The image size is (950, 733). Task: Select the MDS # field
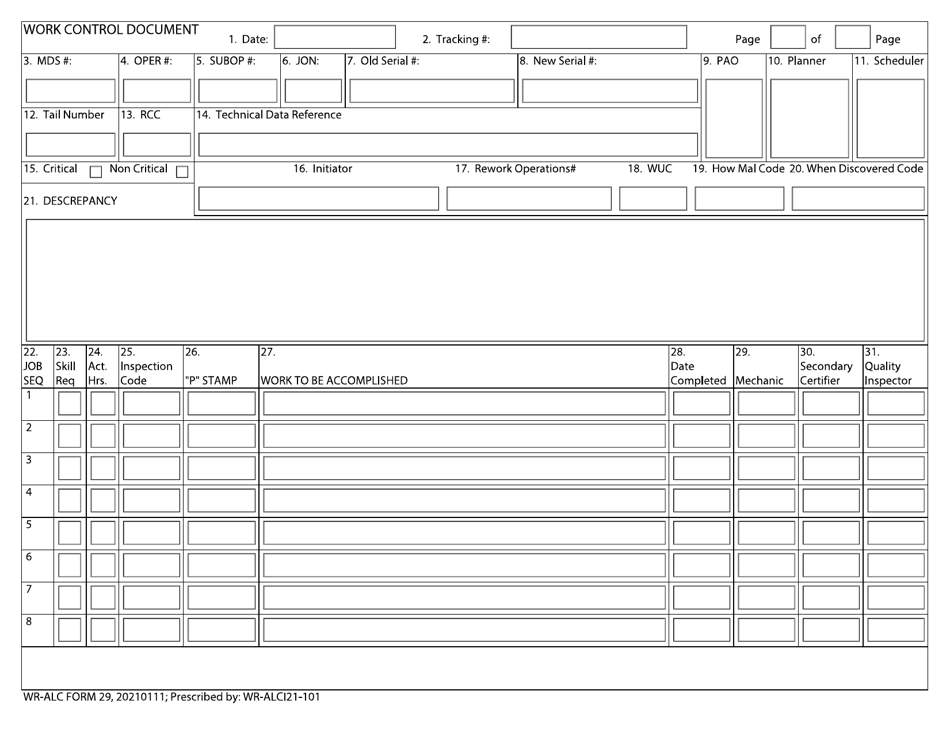[69, 90]
